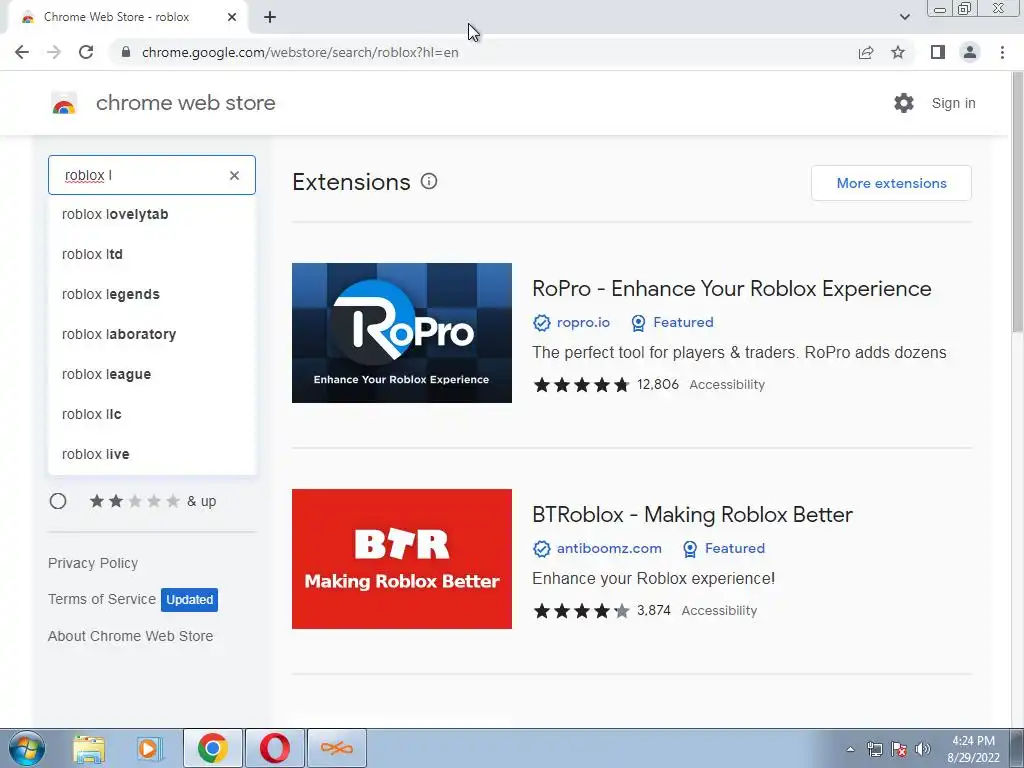Open BTRoblox - Making Roblox Better title

coord(692,515)
